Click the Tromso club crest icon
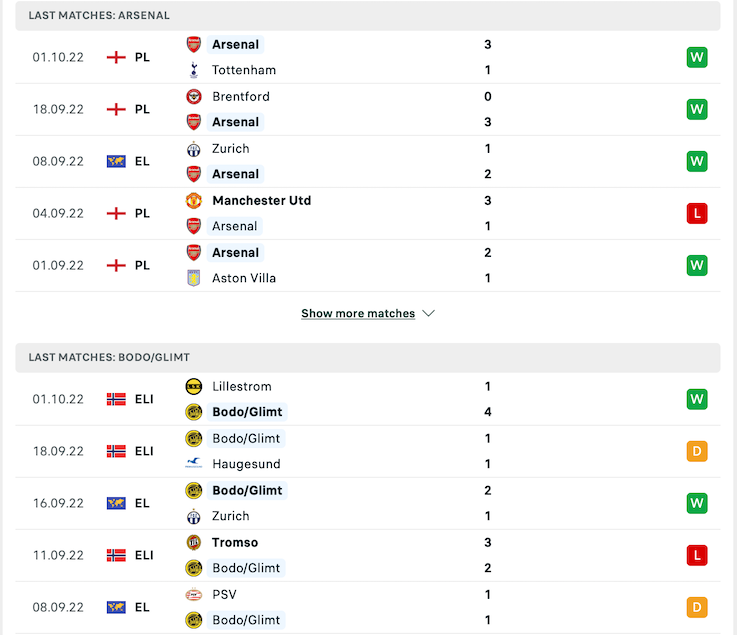The image size is (737, 635). 194,542
